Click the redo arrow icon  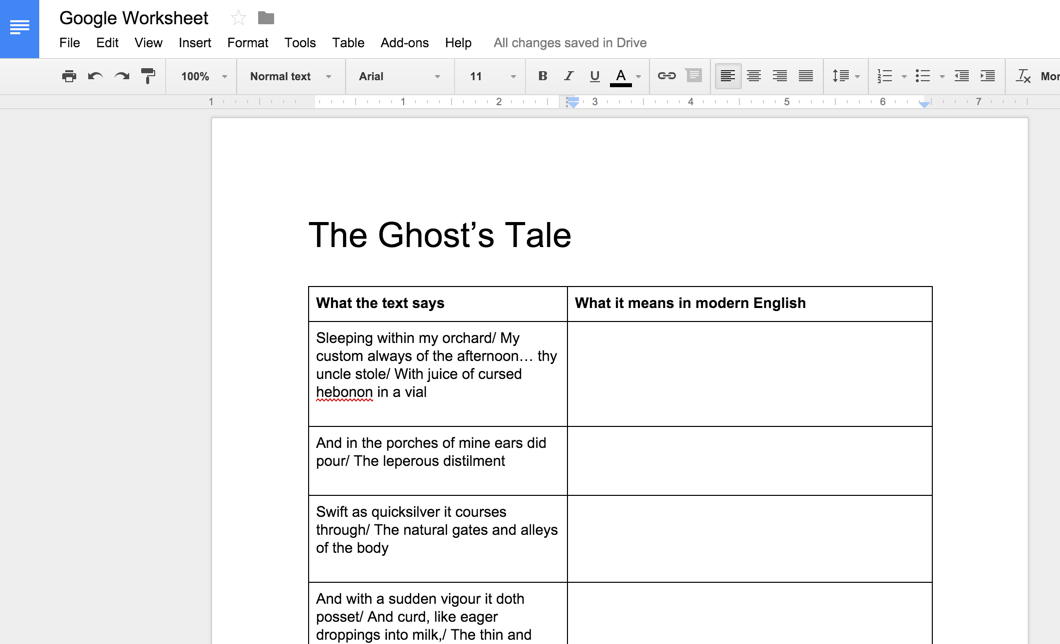click(x=122, y=76)
